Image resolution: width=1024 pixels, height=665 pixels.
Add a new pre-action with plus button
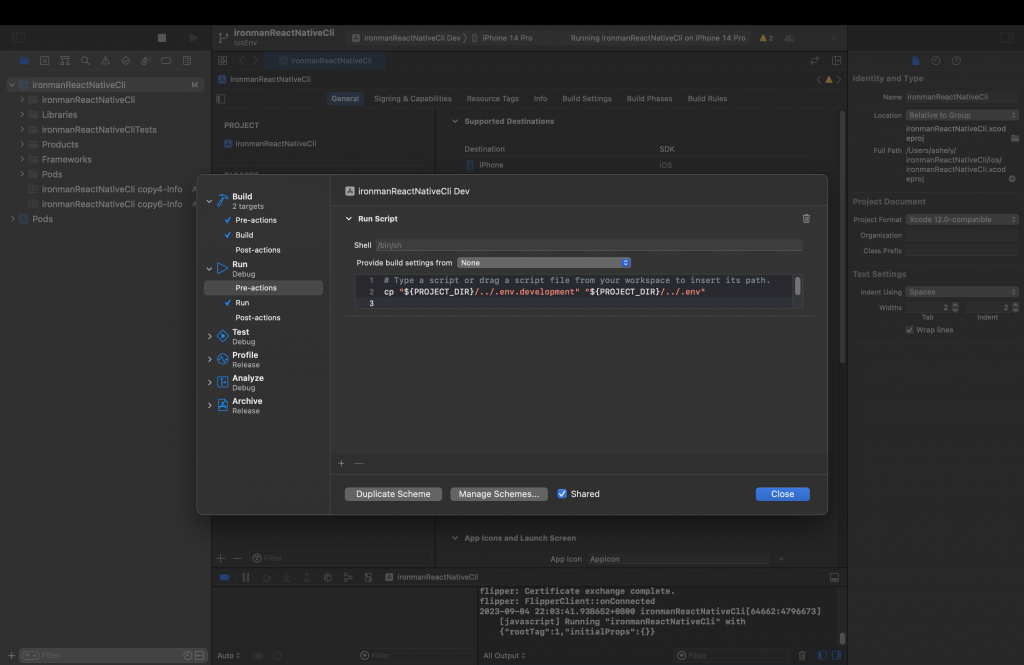(x=341, y=463)
